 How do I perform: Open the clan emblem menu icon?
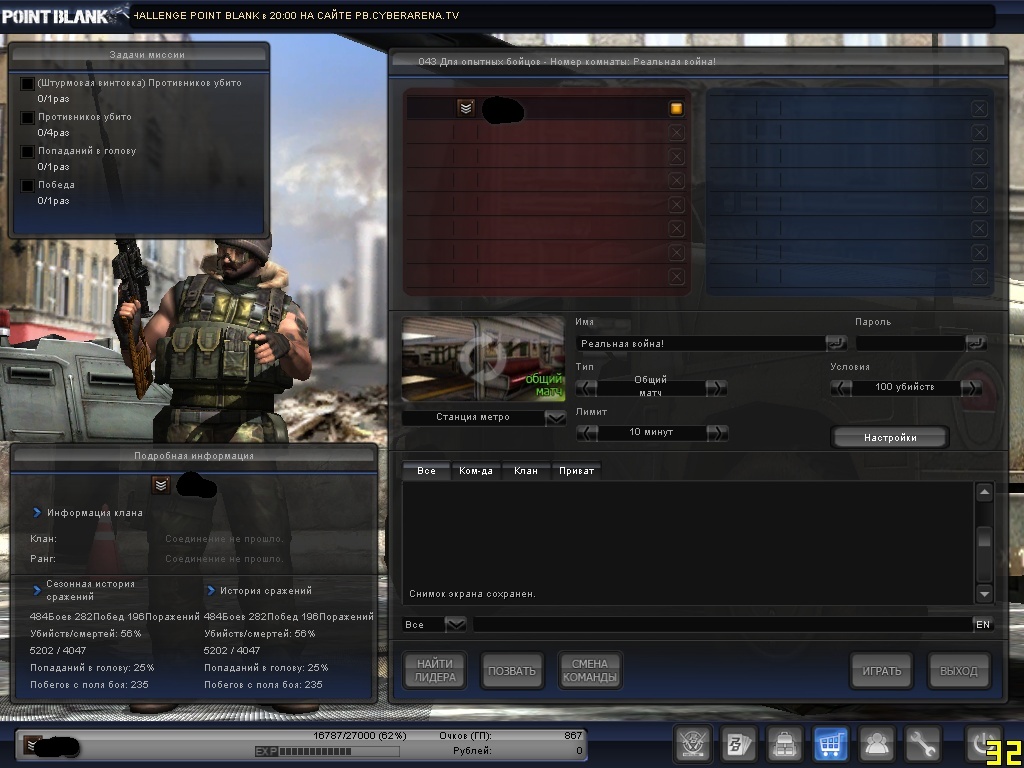692,744
